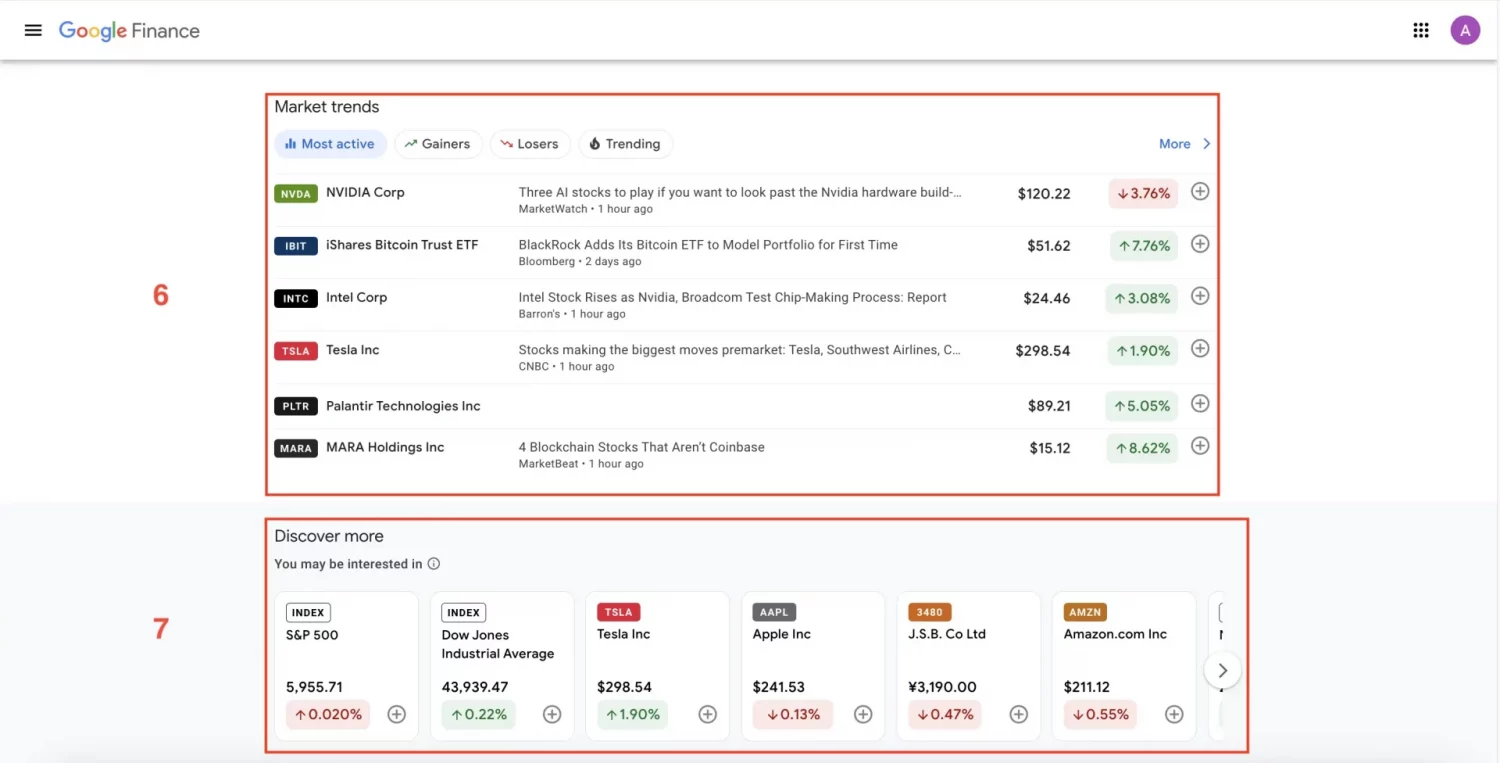Click Dow Jones change 0.22% badge
1500x763 pixels.
coord(478,714)
